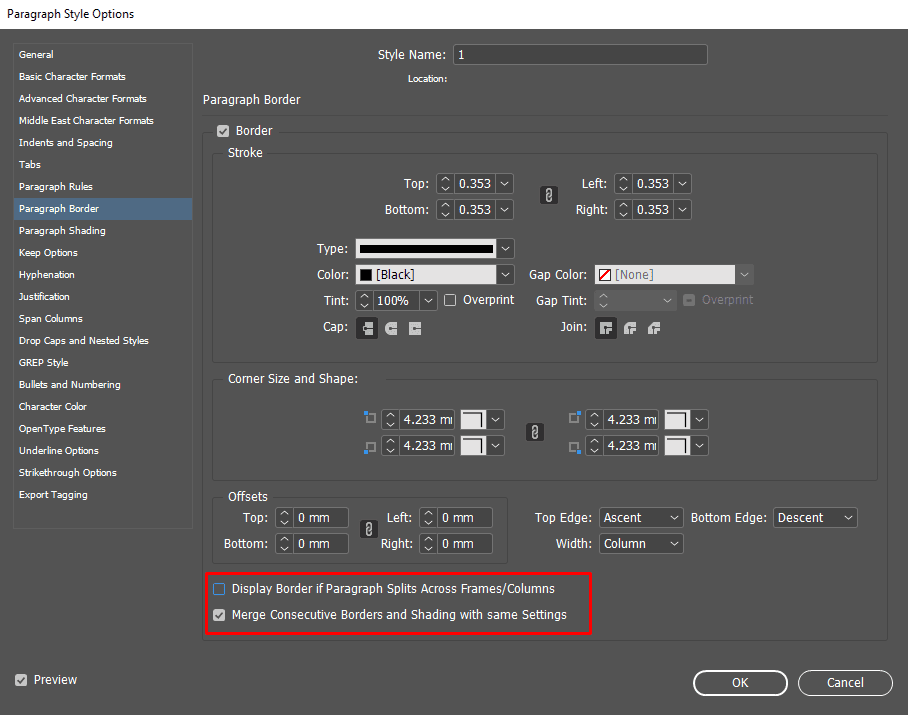Image resolution: width=908 pixels, height=715 pixels.
Task: Click the bottom-left corner size icon
Action: [370, 447]
